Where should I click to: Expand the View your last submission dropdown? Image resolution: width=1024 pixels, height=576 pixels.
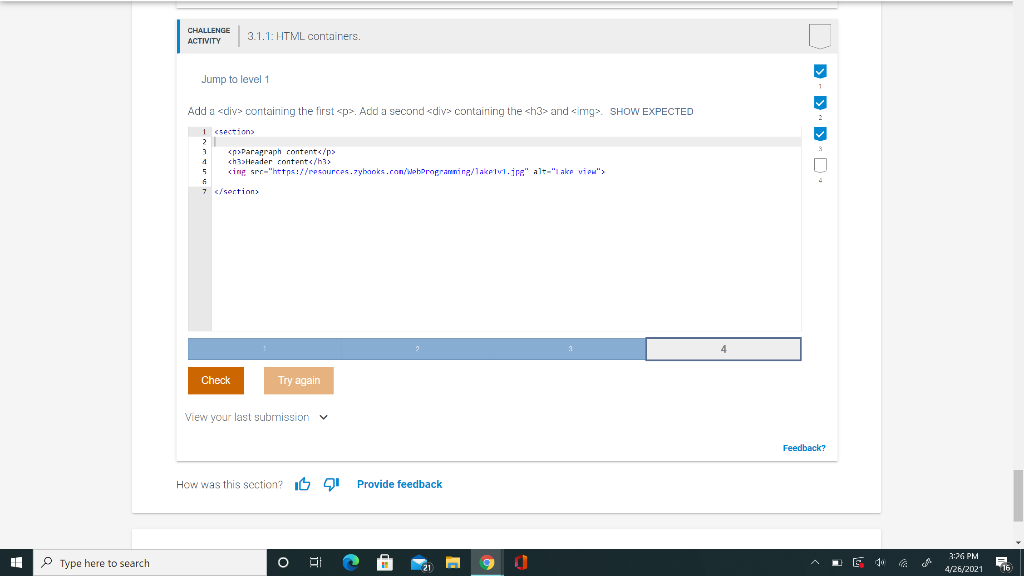point(322,417)
